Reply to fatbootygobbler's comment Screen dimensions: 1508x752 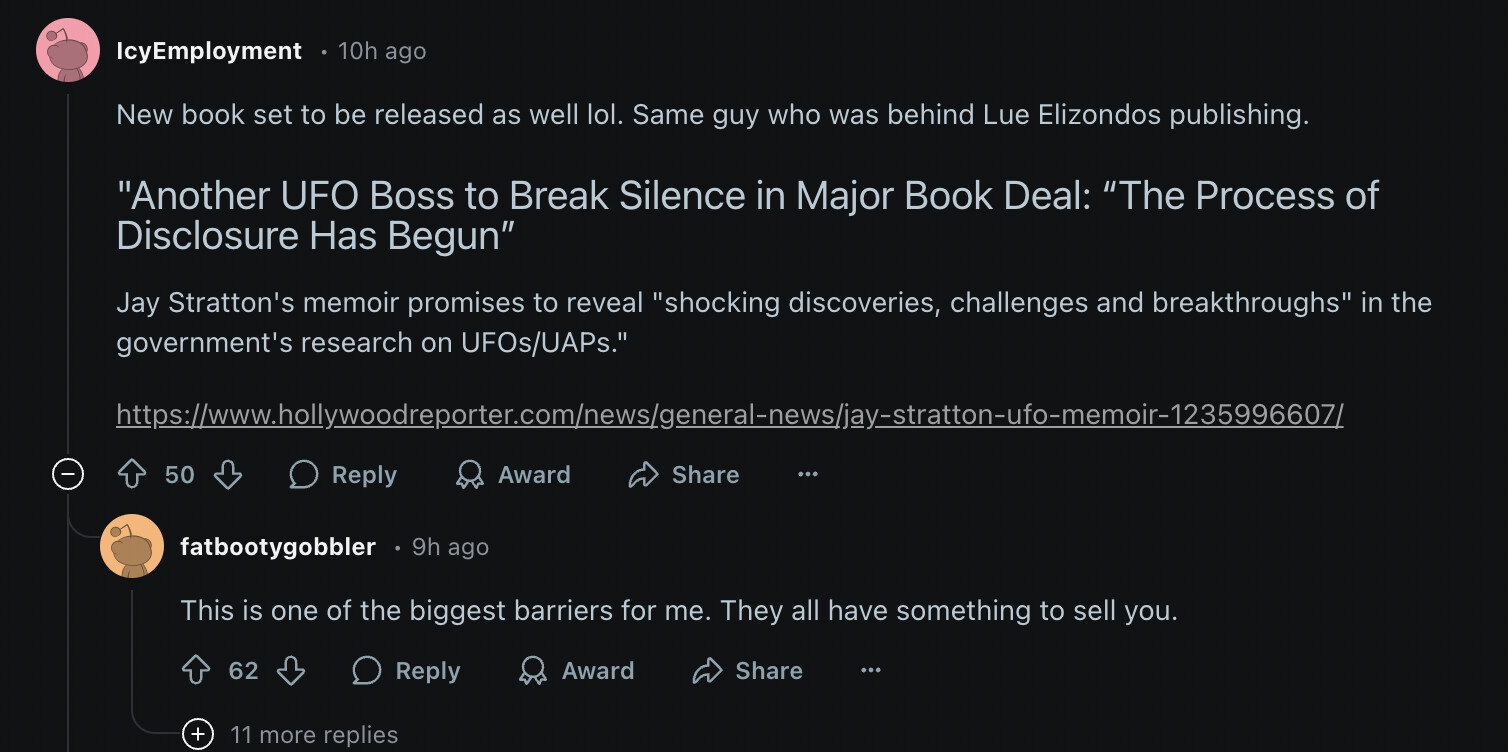(x=407, y=670)
